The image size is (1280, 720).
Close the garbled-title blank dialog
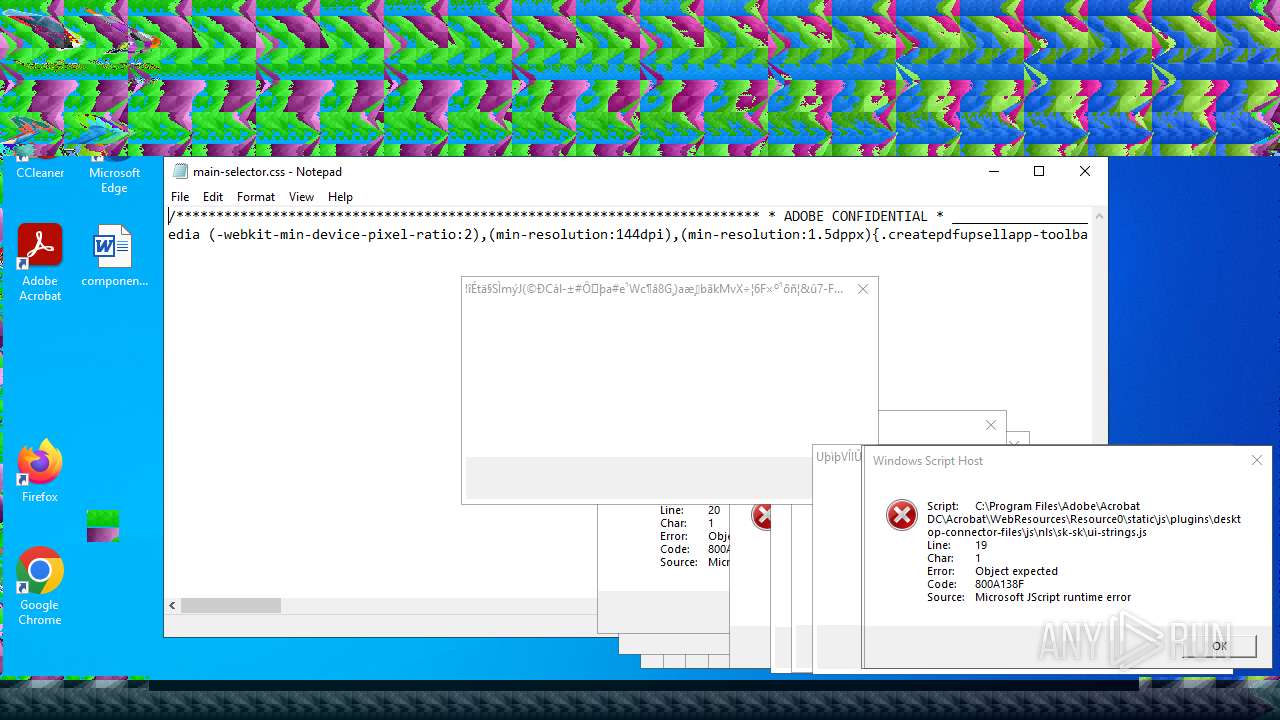coord(863,289)
